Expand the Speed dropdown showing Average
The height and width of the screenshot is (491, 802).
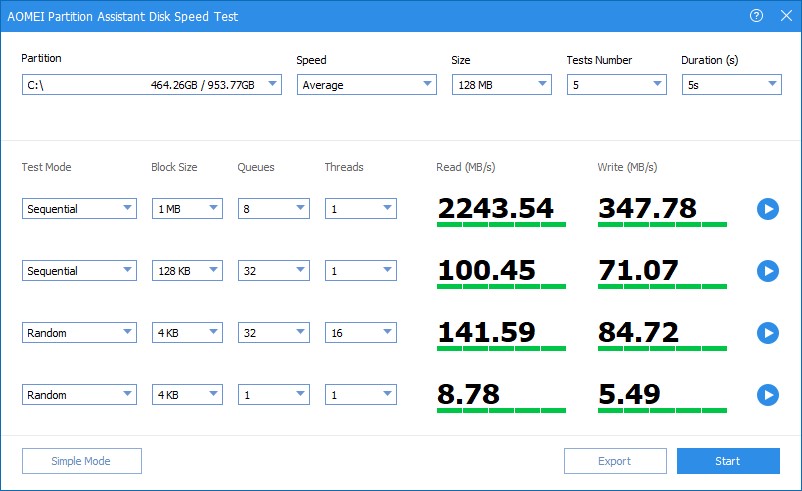366,85
